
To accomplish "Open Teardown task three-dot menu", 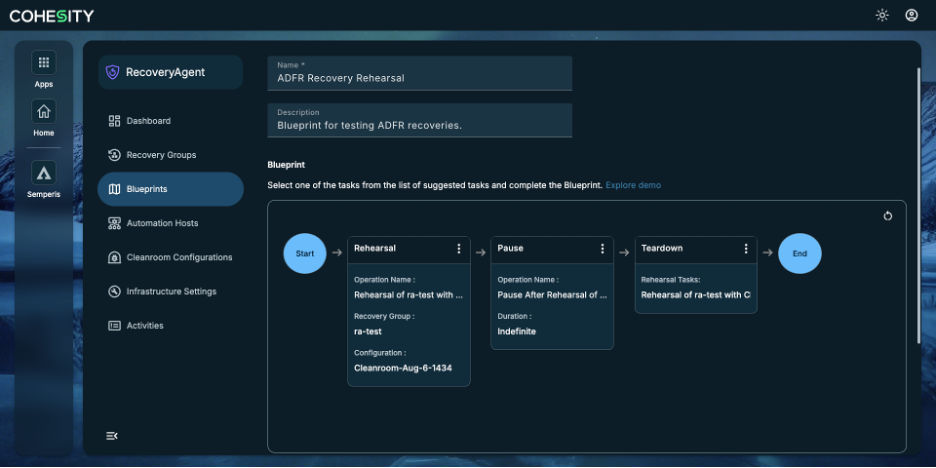I will click(x=746, y=248).
